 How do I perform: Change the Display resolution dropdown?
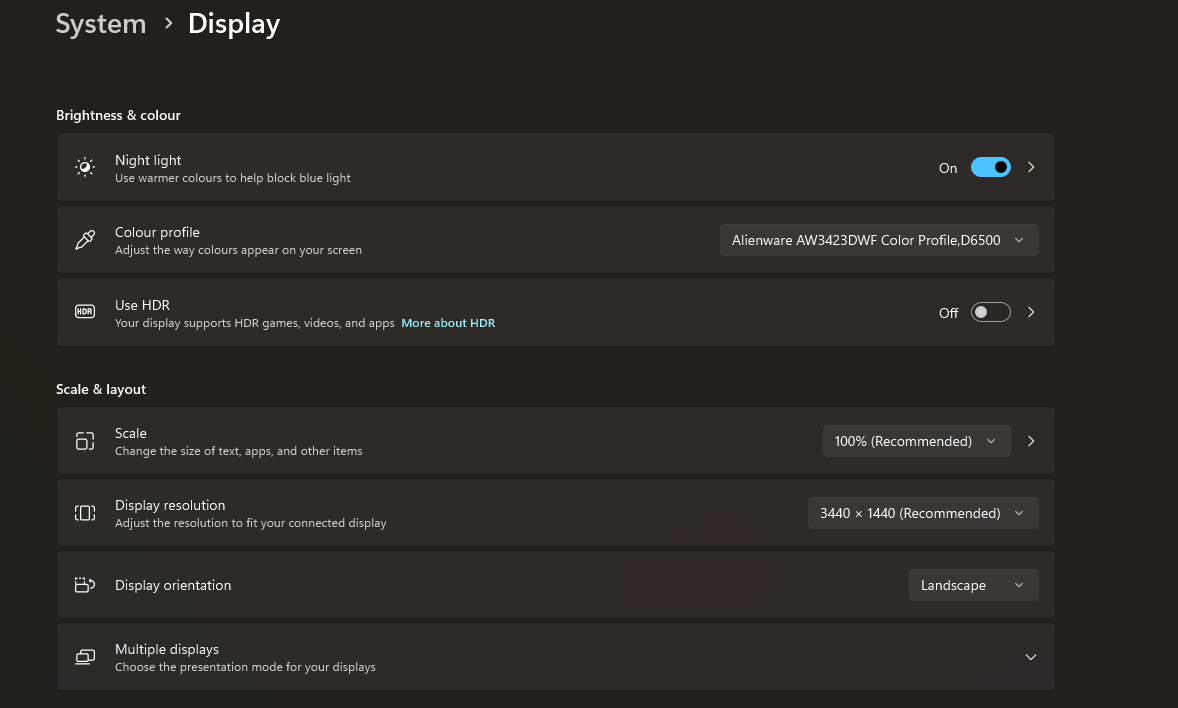[922, 513]
